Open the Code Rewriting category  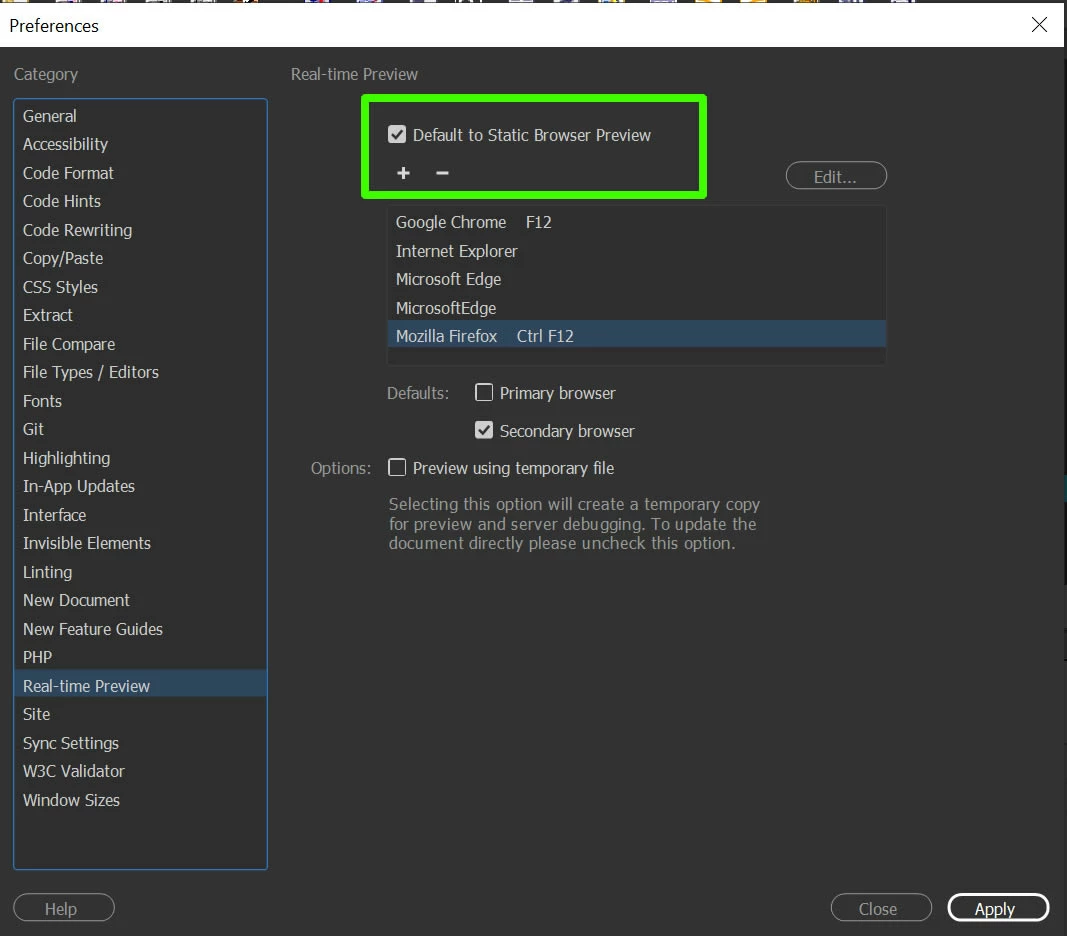(x=140, y=230)
